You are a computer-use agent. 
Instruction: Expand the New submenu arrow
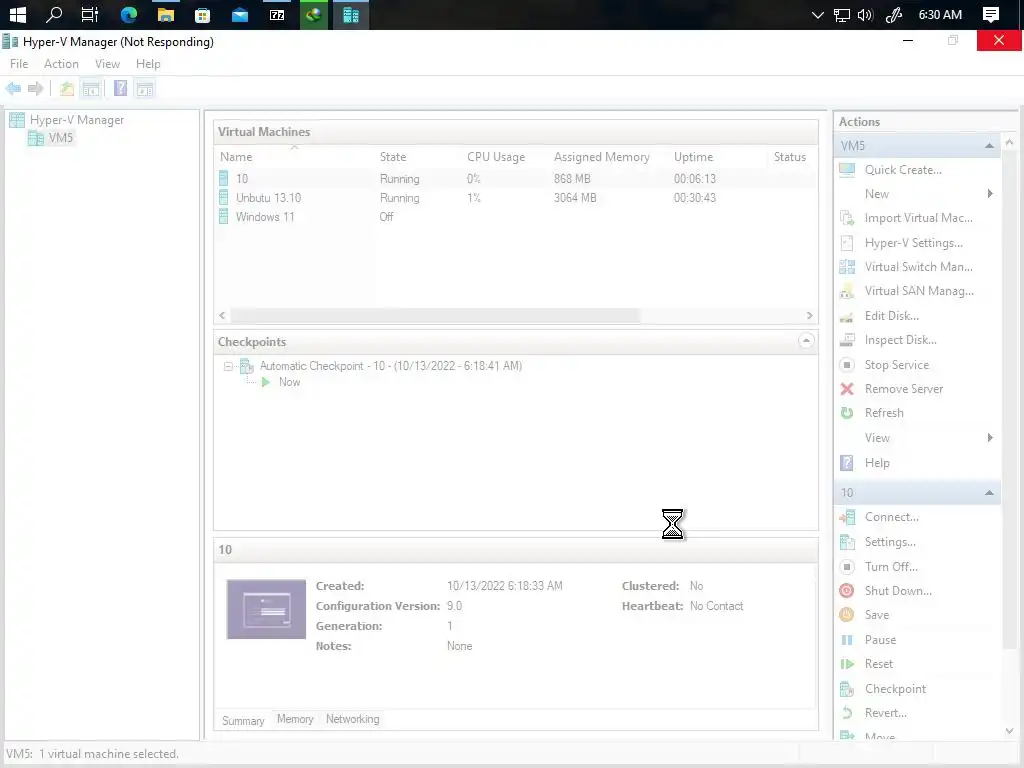point(990,194)
